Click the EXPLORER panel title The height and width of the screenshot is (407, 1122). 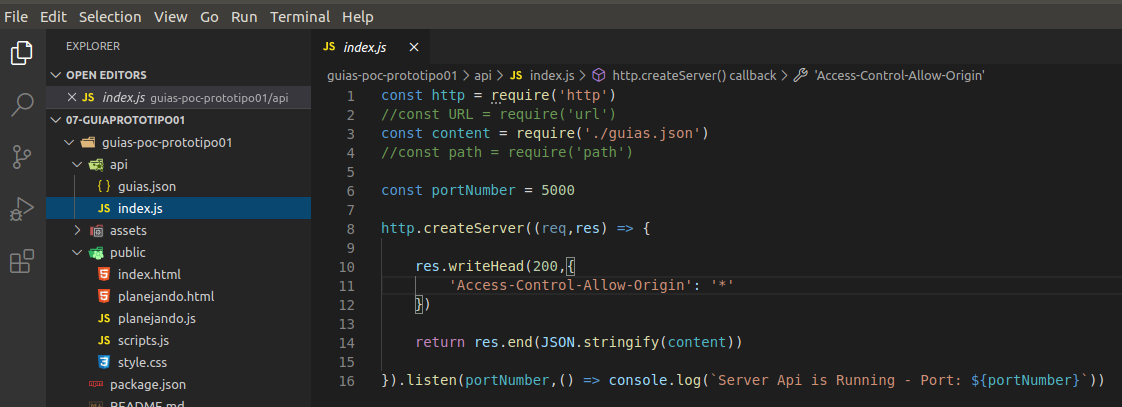click(x=93, y=46)
